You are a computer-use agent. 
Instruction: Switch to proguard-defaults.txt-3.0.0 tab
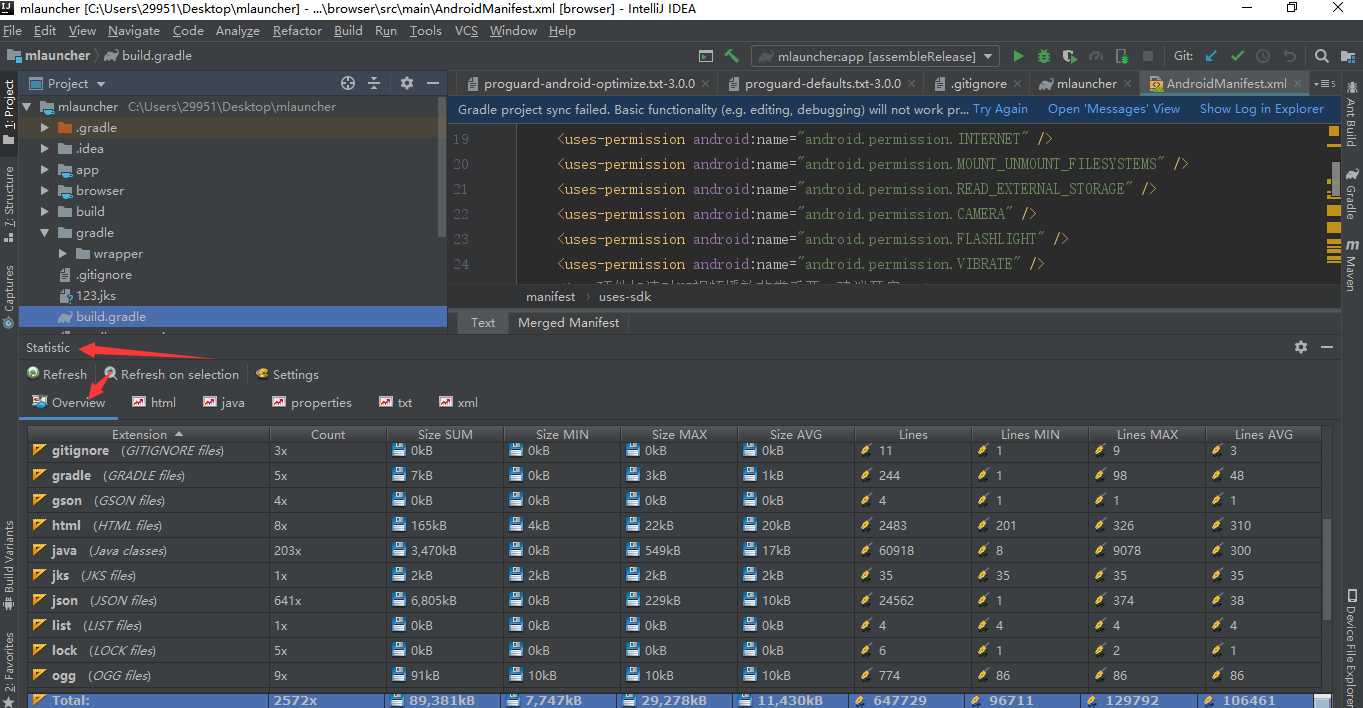823,83
